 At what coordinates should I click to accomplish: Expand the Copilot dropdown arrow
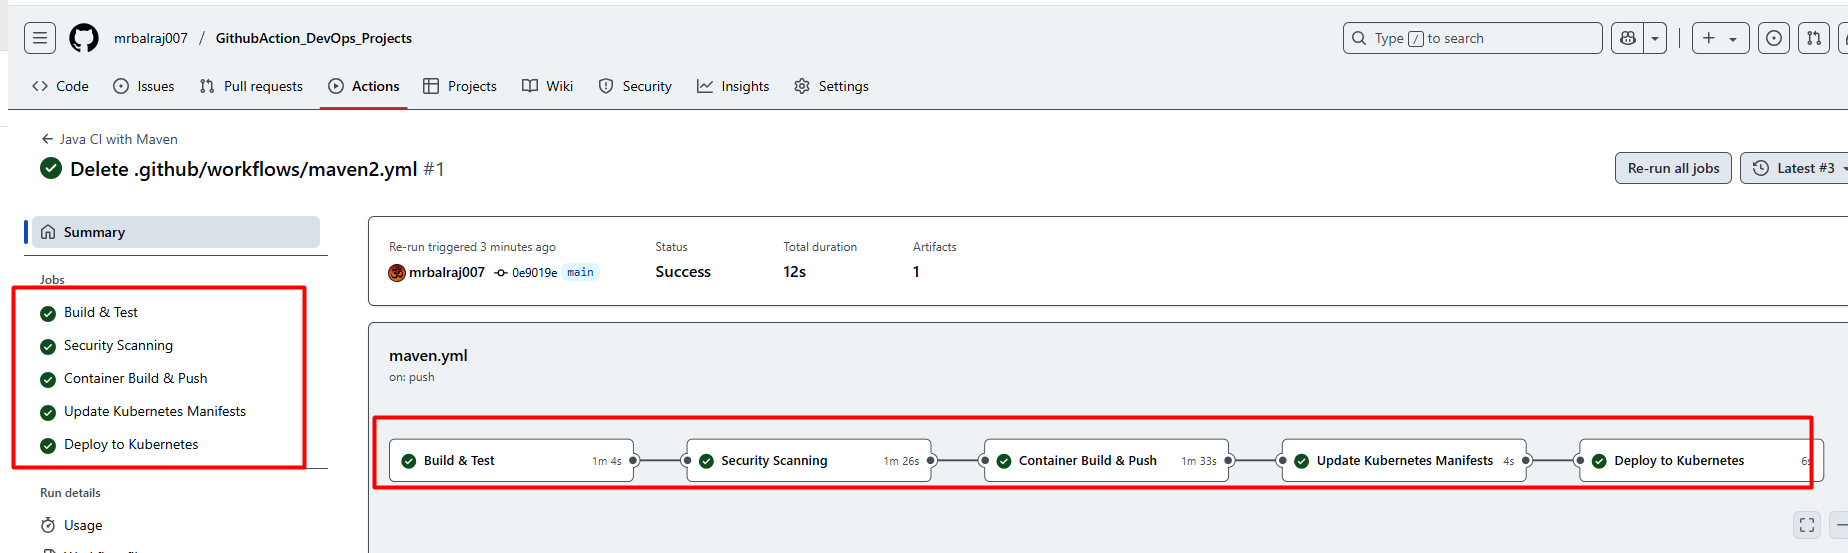coord(1655,38)
